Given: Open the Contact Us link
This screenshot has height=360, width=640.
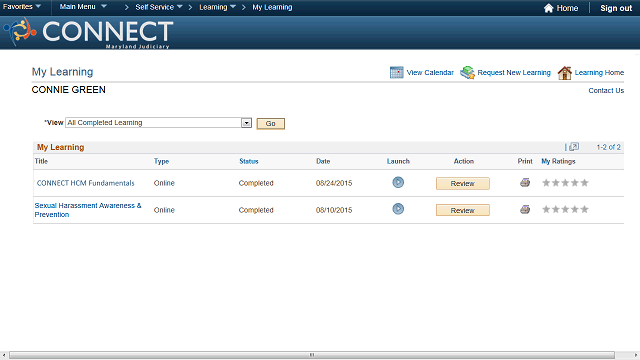Looking at the screenshot, I should [x=606, y=91].
